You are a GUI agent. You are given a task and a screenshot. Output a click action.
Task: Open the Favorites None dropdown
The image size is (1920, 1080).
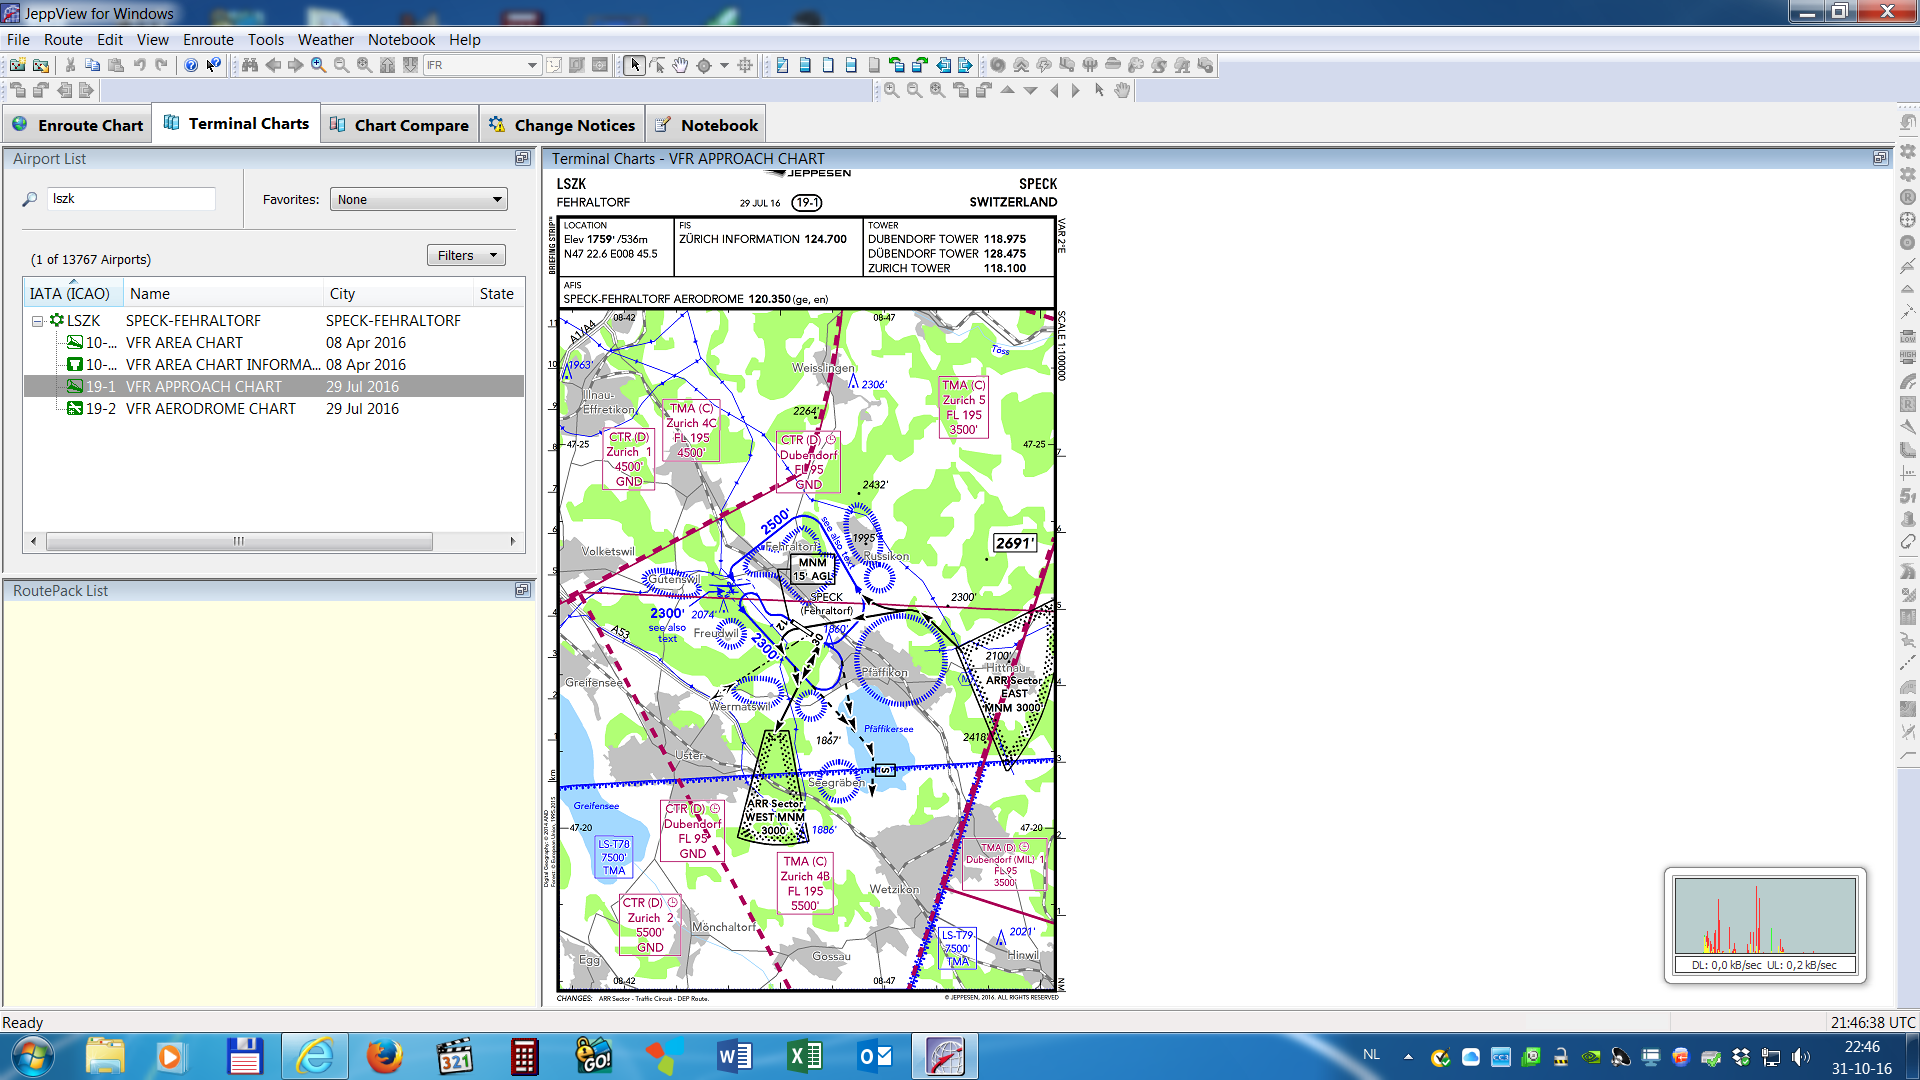(x=419, y=199)
